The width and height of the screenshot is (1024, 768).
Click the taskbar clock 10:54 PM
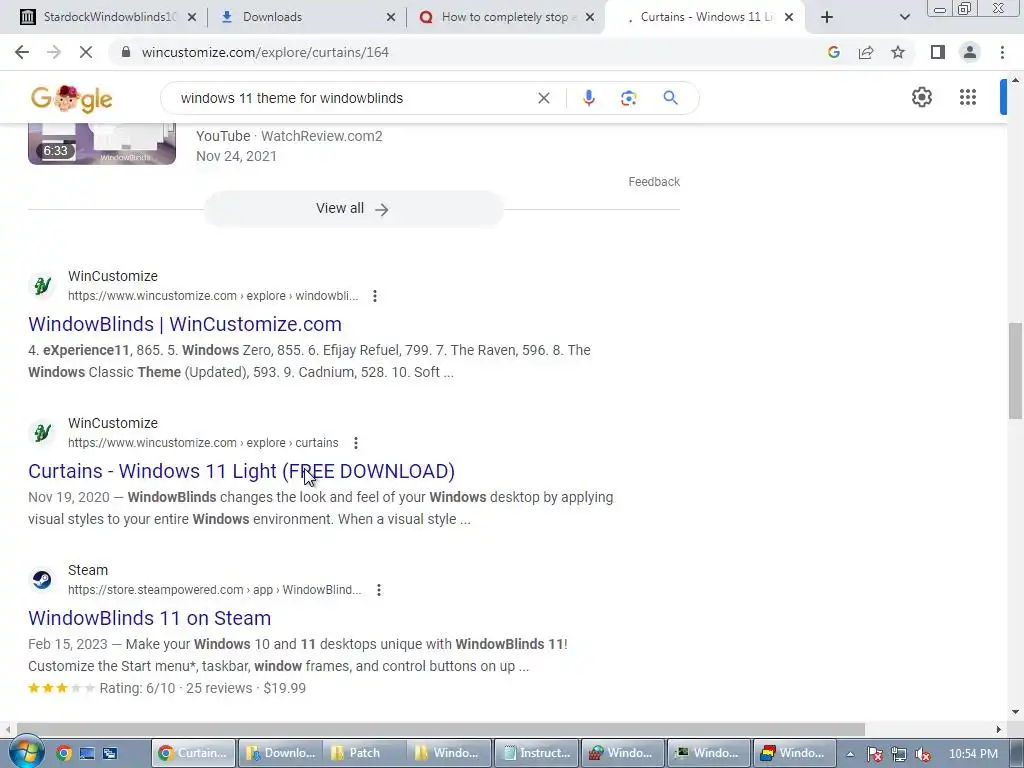tap(973, 754)
